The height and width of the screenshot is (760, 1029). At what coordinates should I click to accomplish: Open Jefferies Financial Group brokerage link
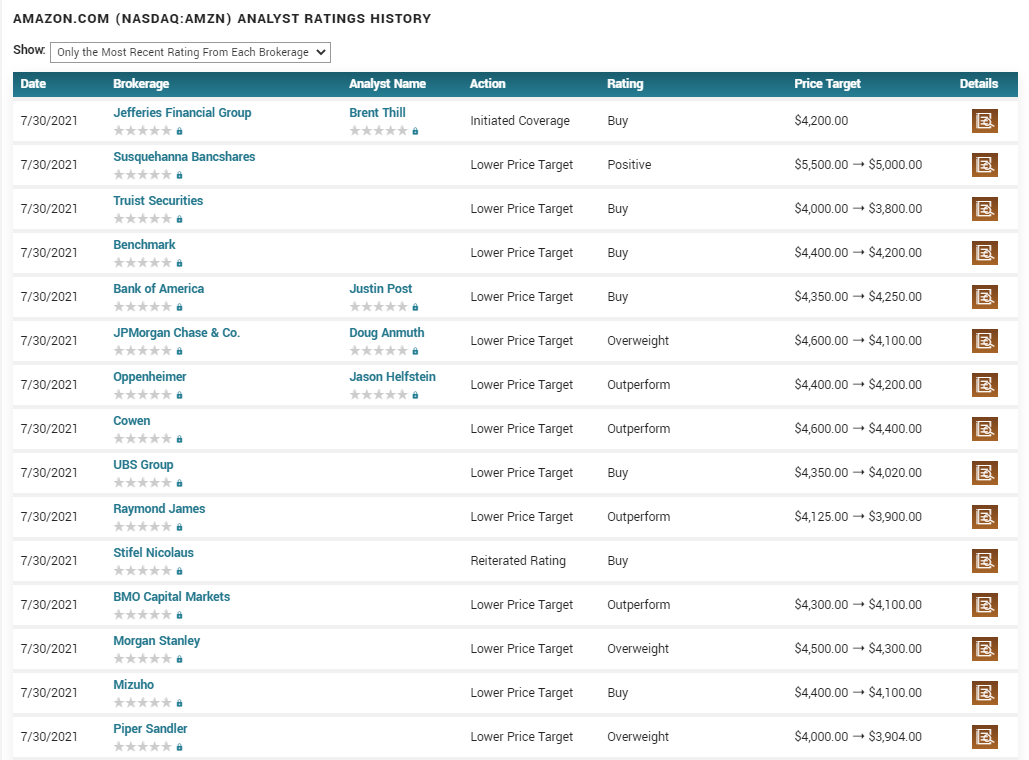pos(182,112)
